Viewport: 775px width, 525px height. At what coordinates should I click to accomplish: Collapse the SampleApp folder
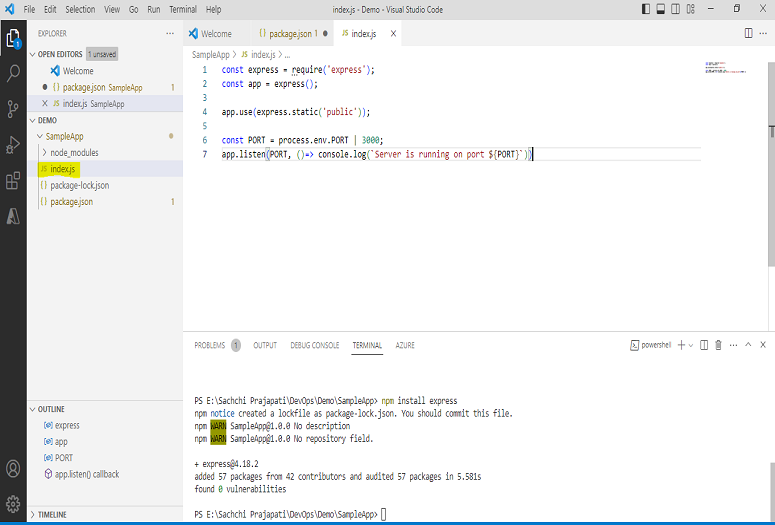pyautogui.click(x=41, y=136)
